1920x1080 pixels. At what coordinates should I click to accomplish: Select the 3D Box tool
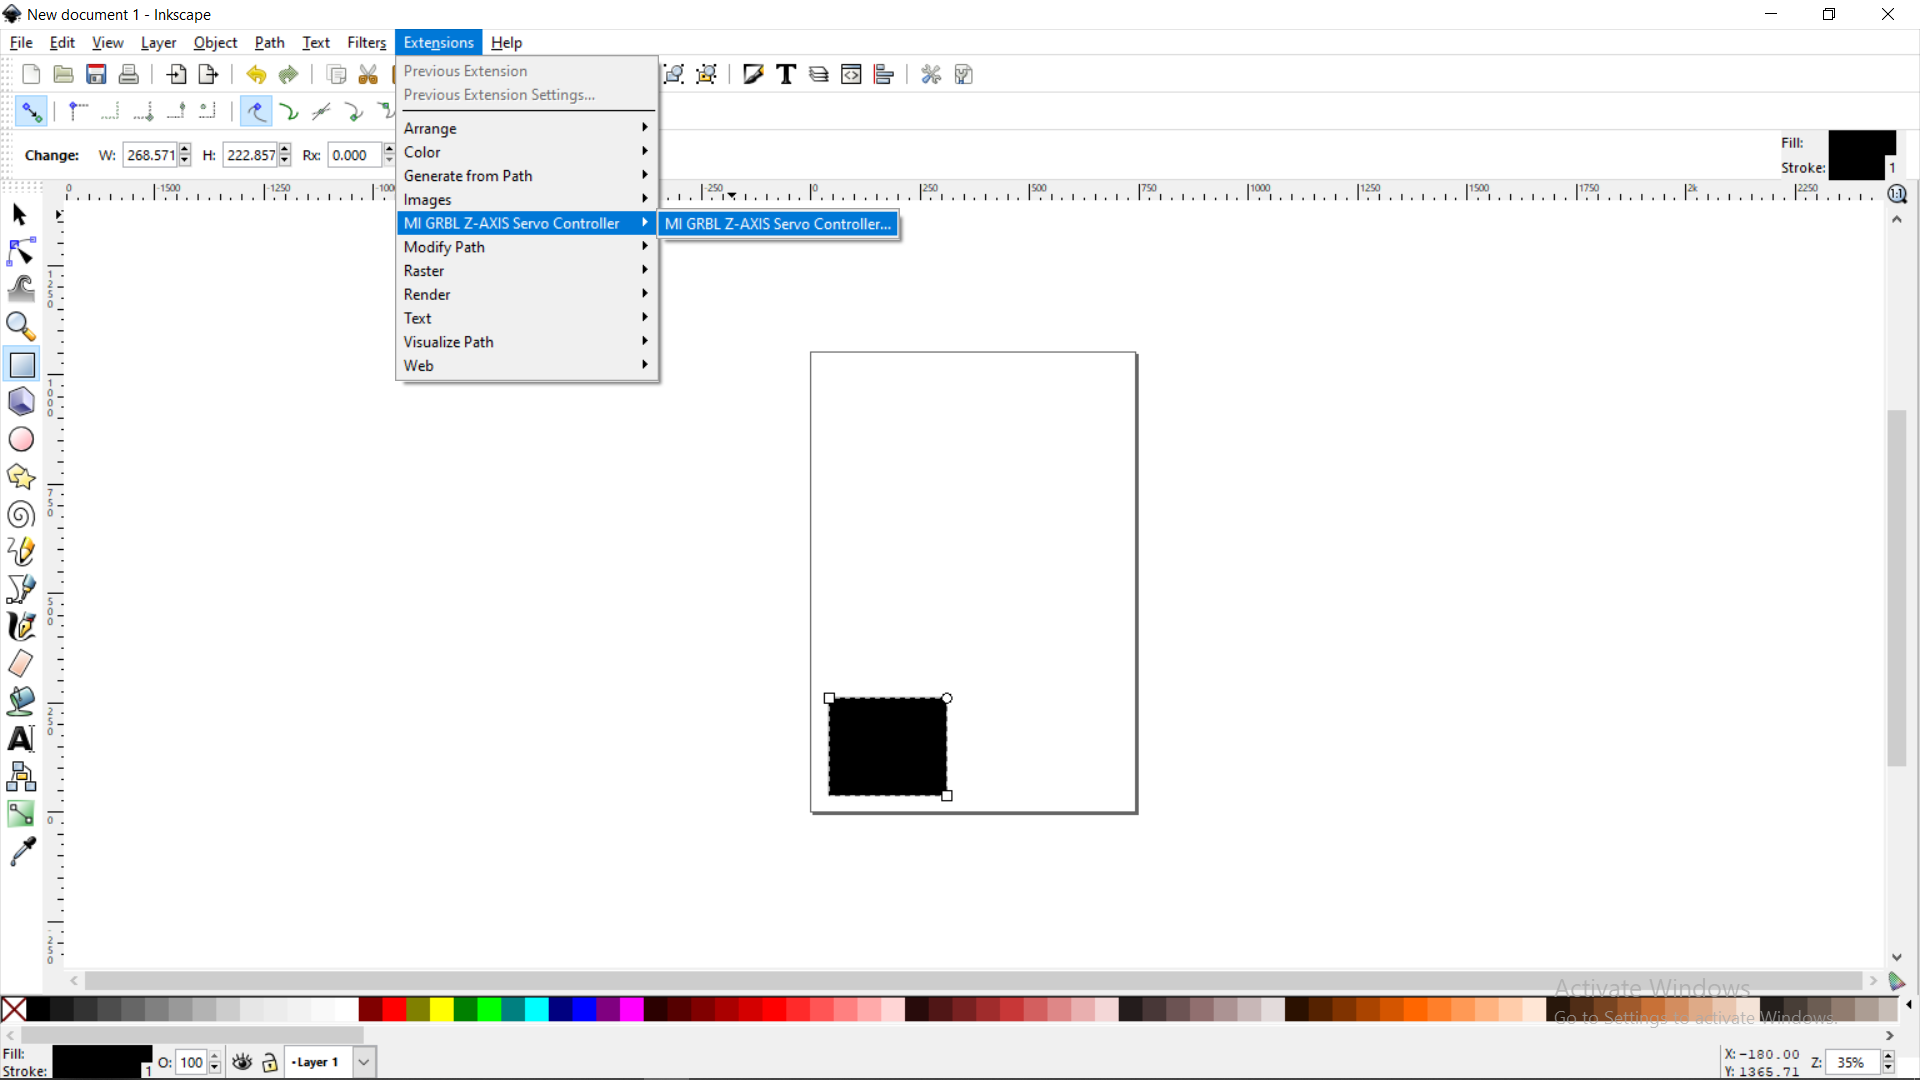tap(21, 402)
